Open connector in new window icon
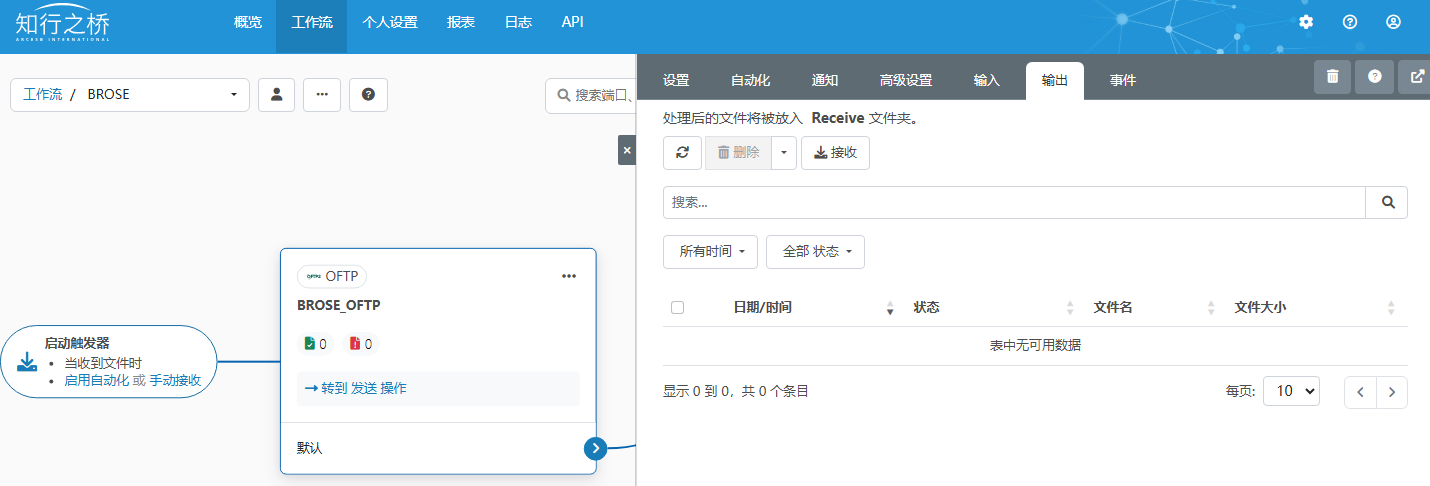Viewport: 1430px width, 486px height. (1416, 76)
